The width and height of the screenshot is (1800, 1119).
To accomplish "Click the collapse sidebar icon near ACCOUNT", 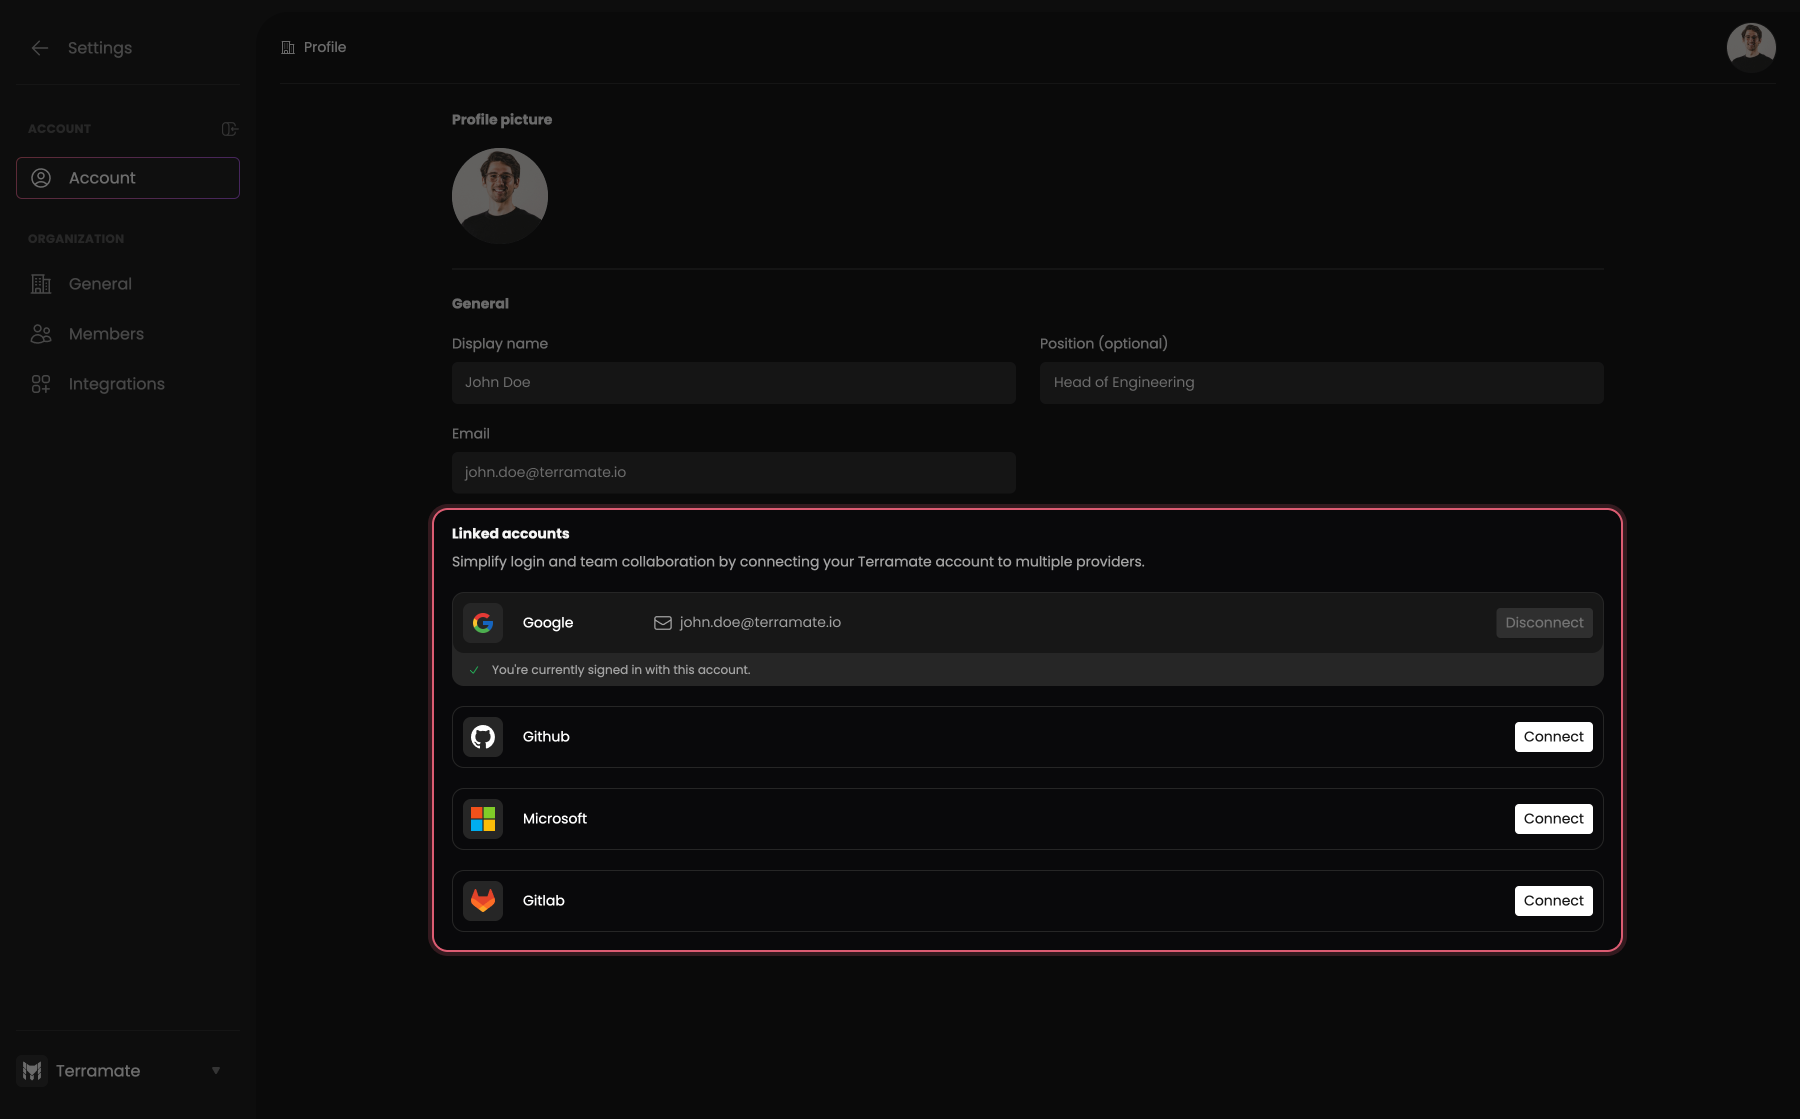I will 229,128.
